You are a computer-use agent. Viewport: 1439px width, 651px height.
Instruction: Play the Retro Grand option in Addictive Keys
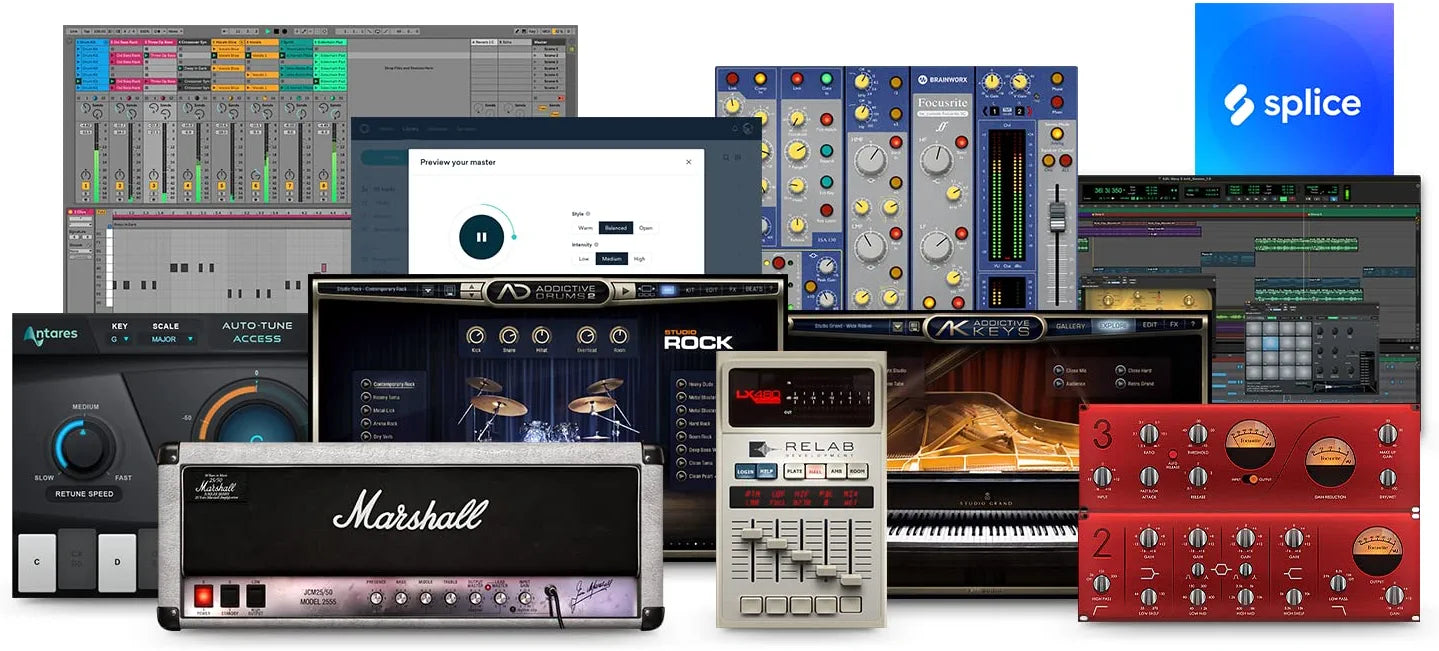[1119, 384]
